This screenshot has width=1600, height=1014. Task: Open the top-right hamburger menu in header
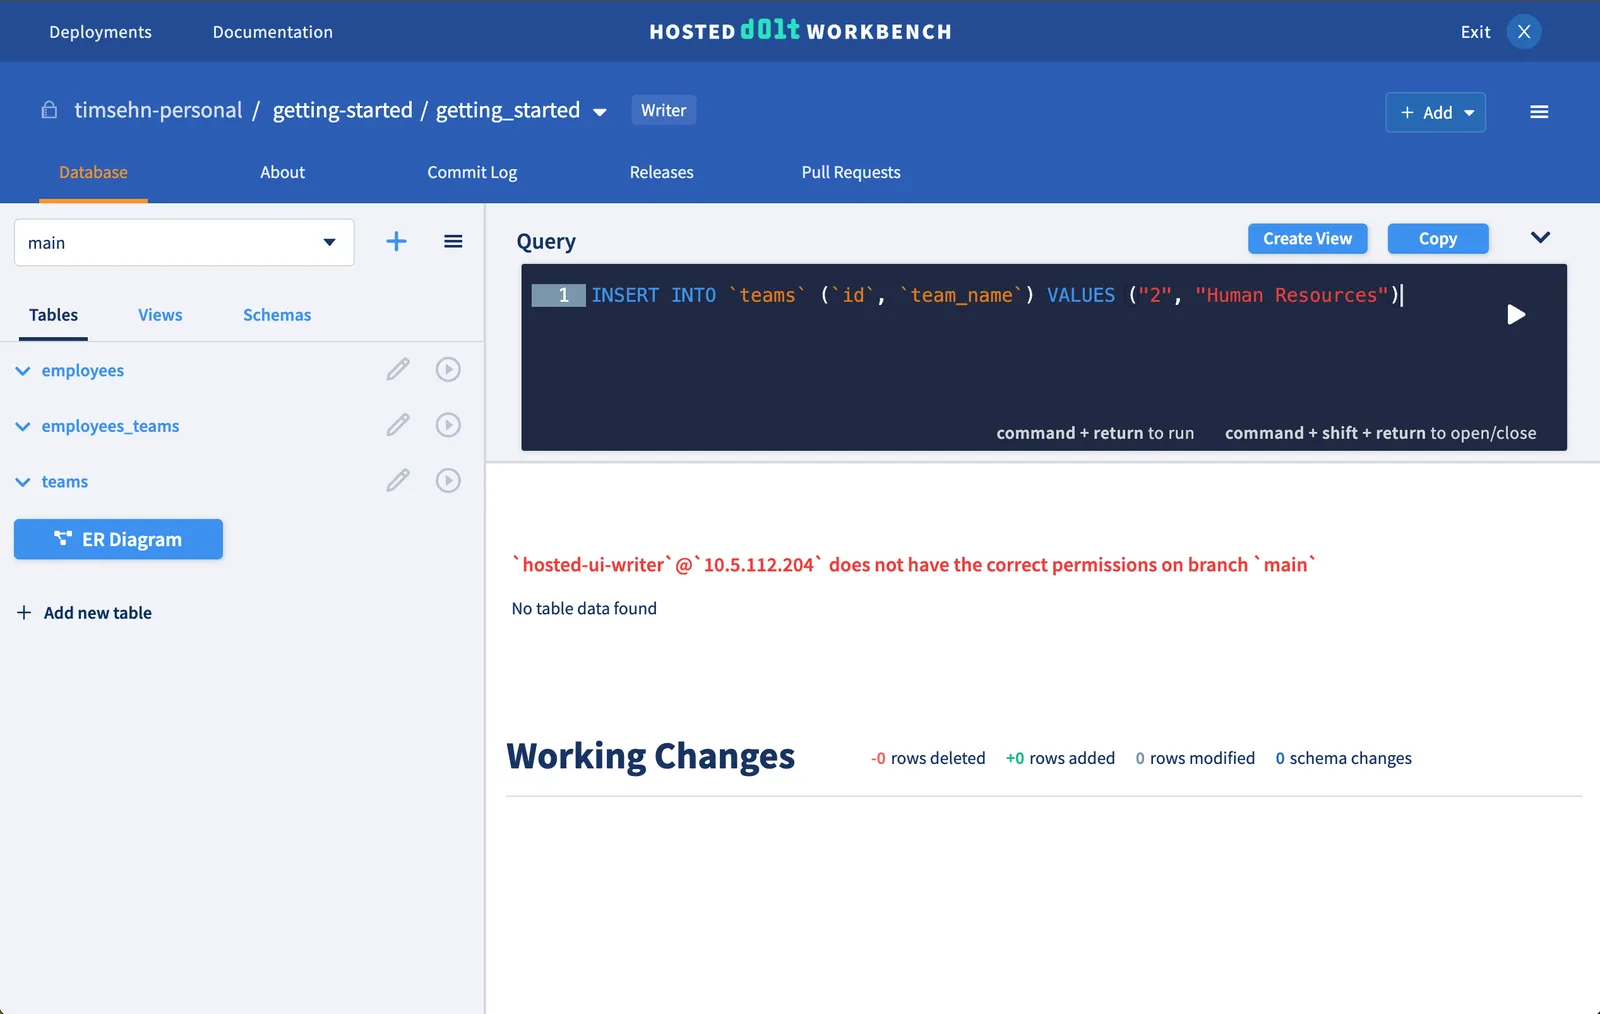pos(1539,112)
